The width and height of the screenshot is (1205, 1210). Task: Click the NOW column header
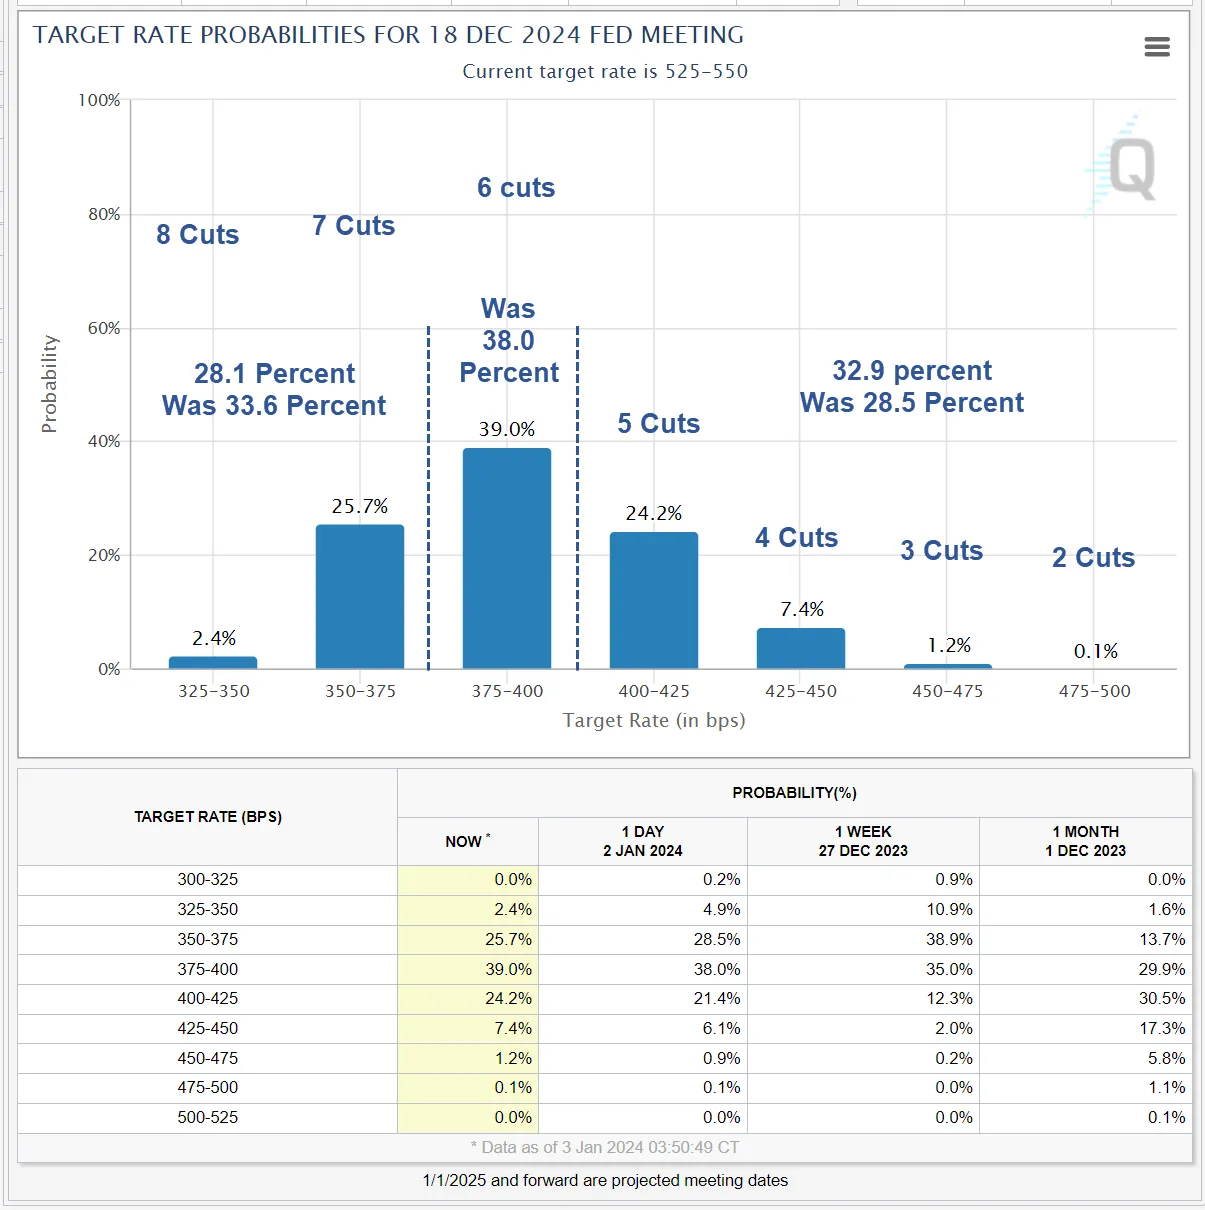(x=467, y=841)
